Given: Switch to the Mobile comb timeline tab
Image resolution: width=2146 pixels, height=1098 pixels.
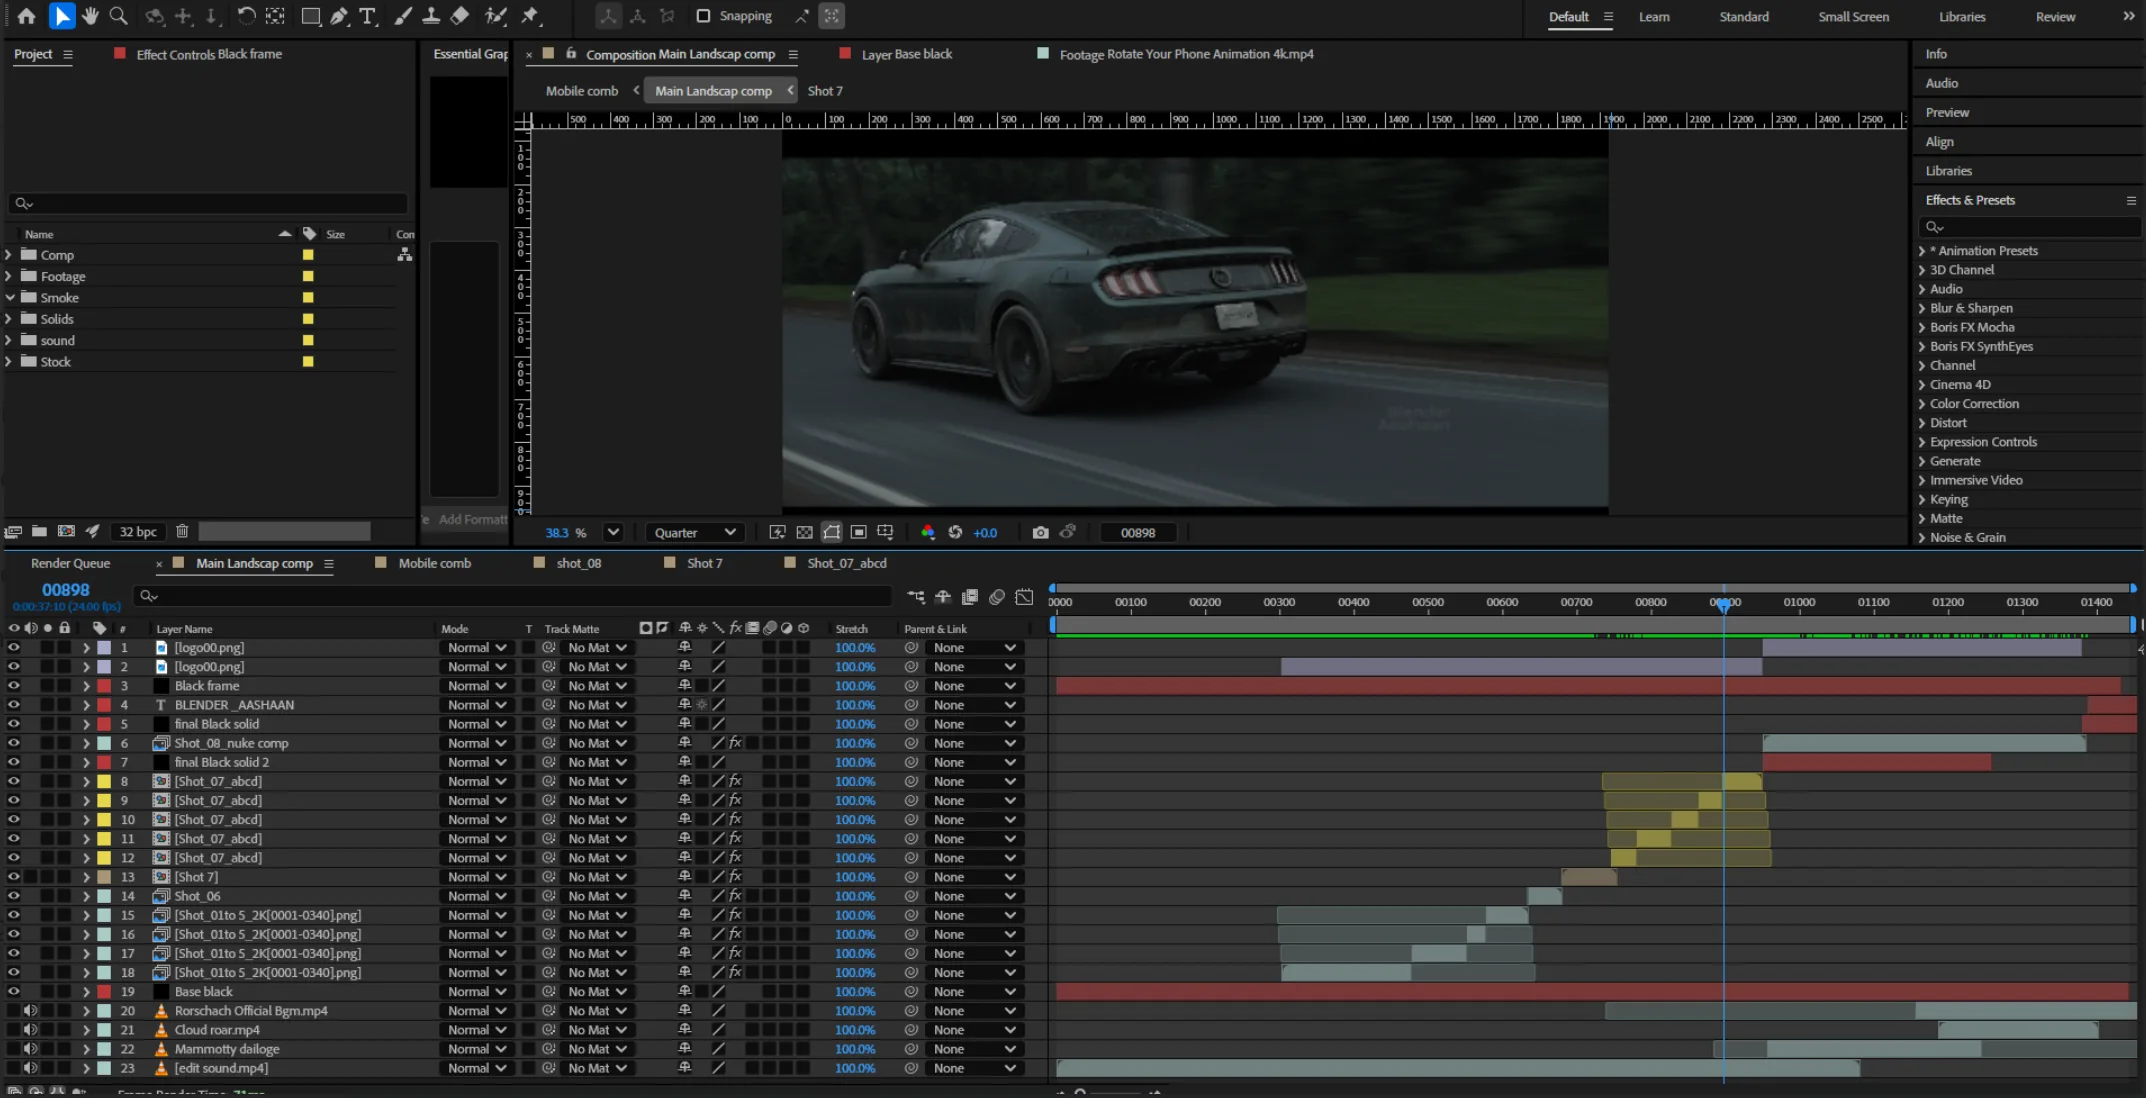Looking at the screenshot, I should coord(434,563).
